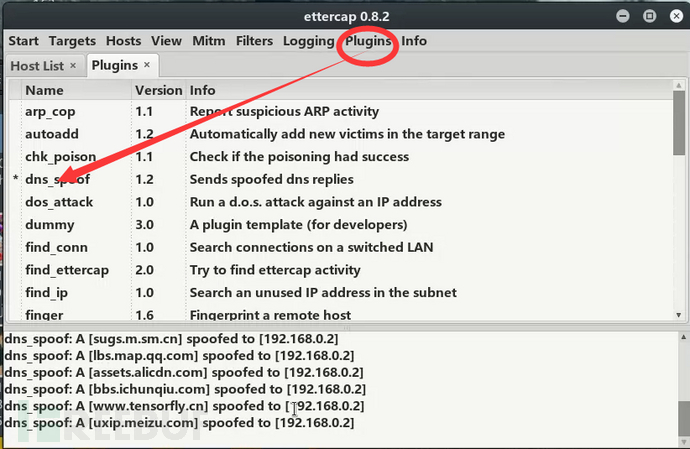Viewport: 690px width, 449px height.
Task: Select the arp_cop plugin row
Action: pos(340,111)
